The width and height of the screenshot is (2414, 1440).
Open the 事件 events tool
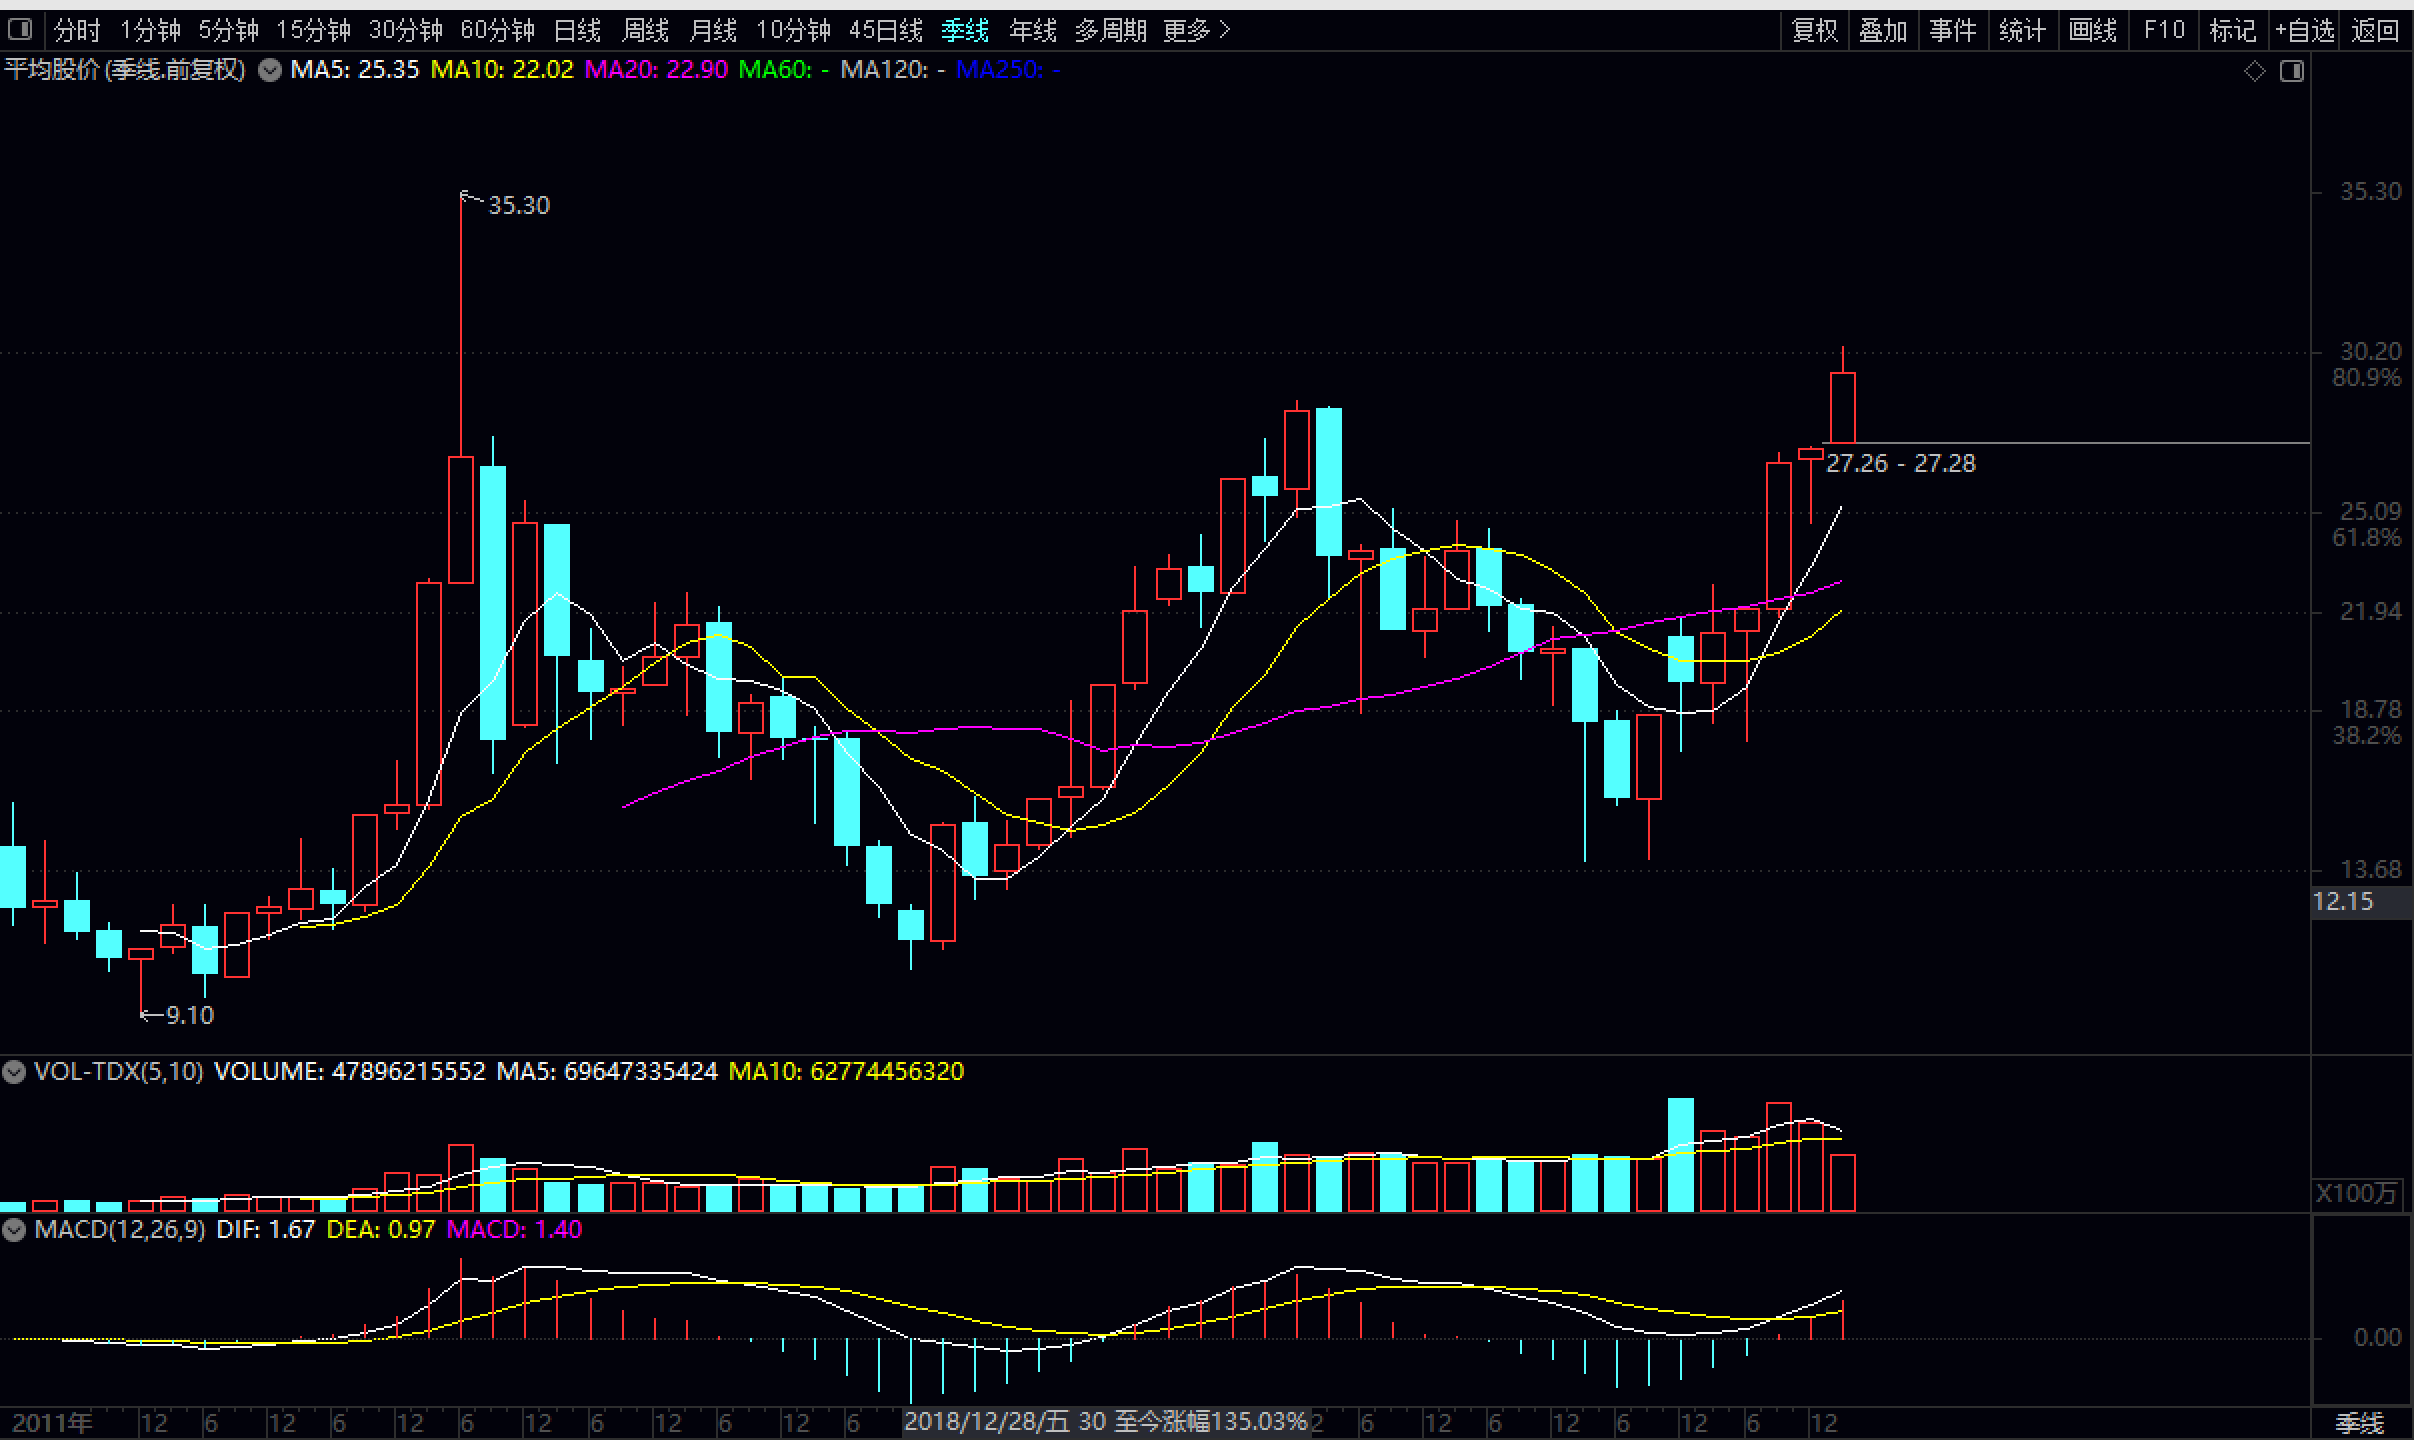(1952, 30)
